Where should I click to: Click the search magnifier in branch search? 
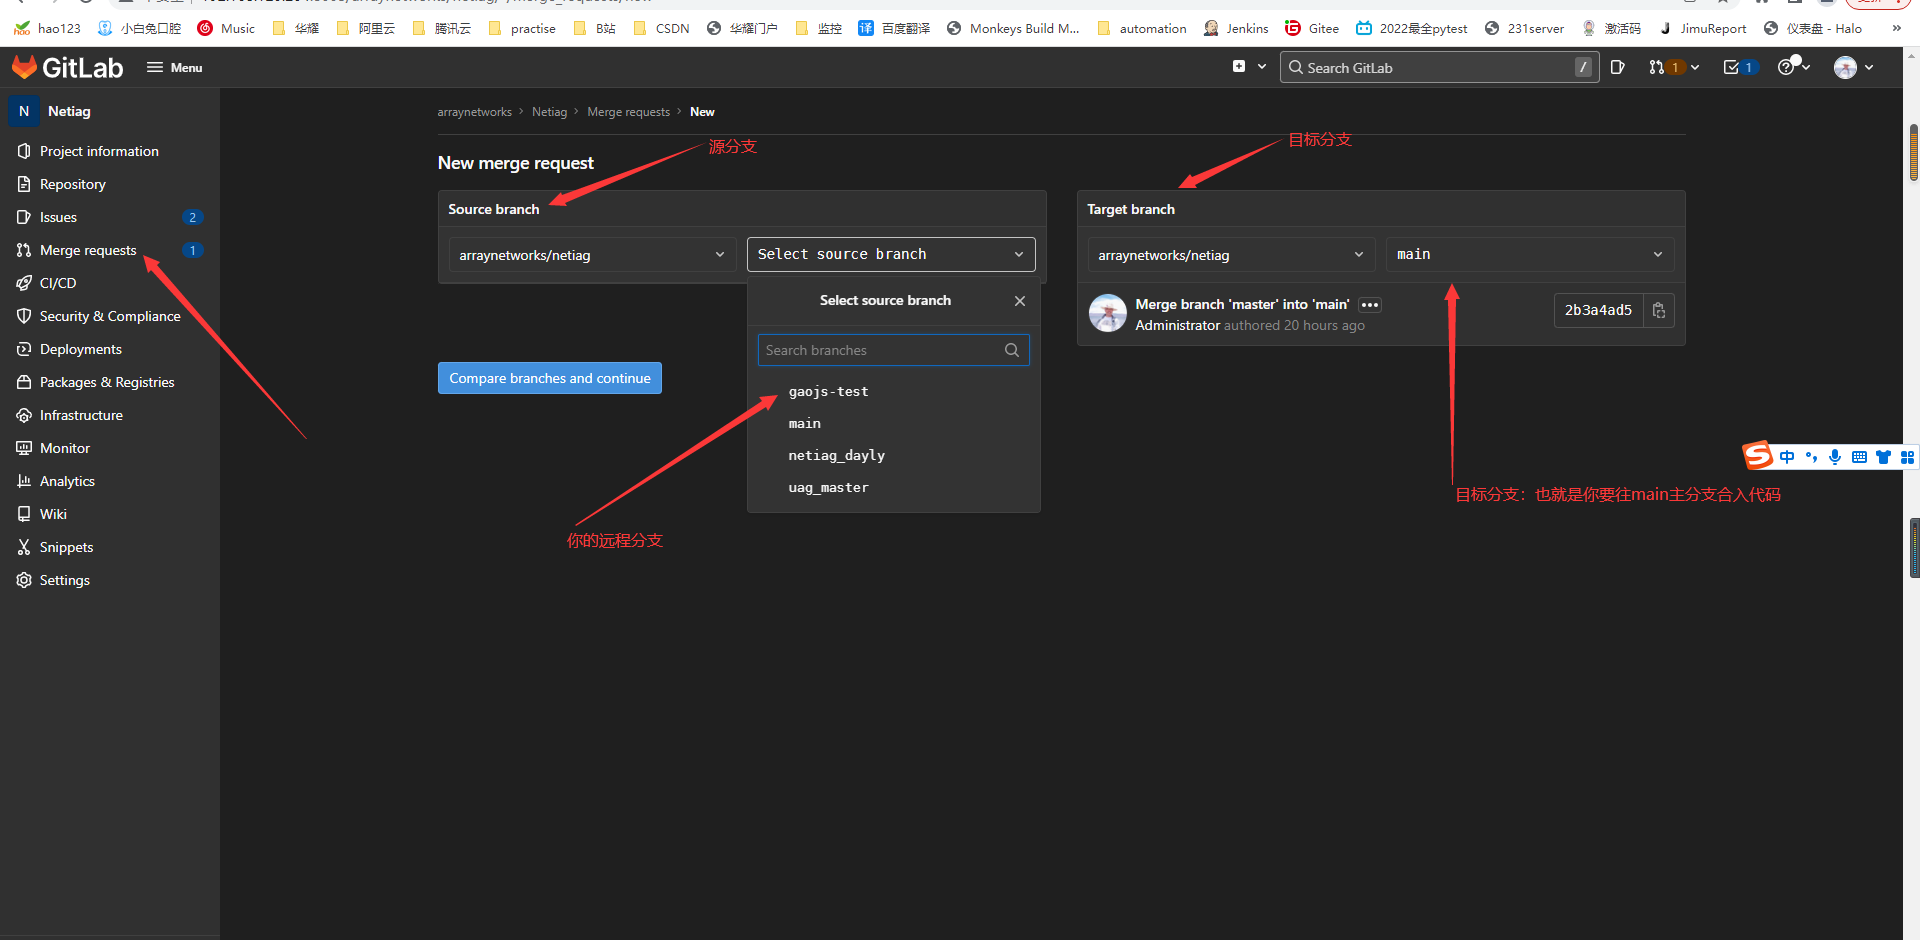[1012, 350]
